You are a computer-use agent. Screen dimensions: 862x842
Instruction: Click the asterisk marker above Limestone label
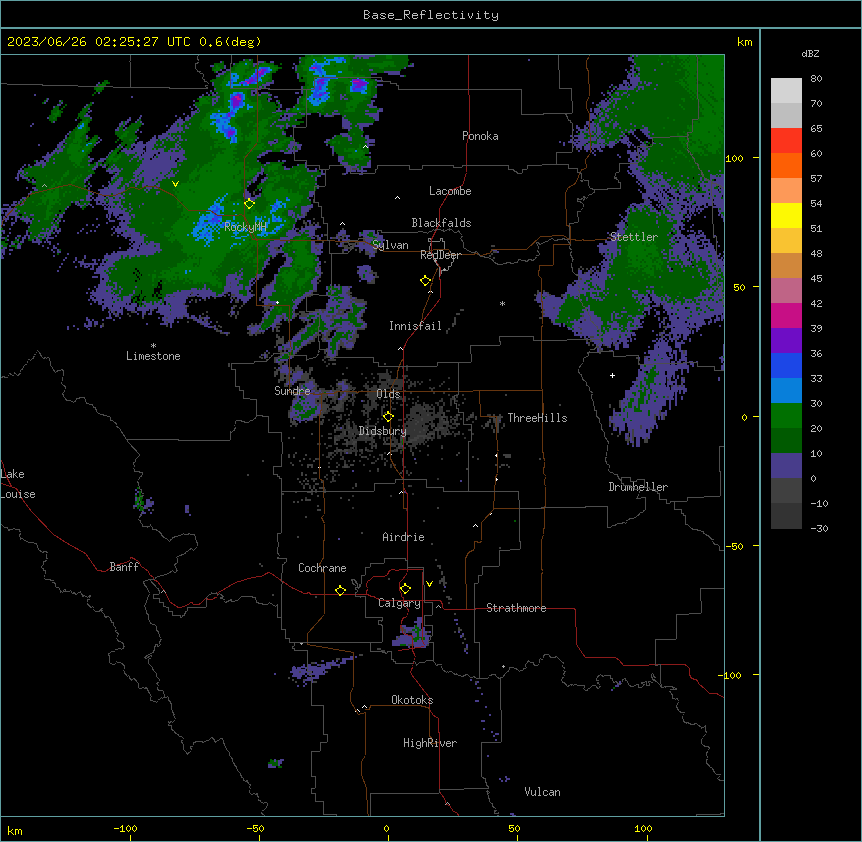(153, 346)
